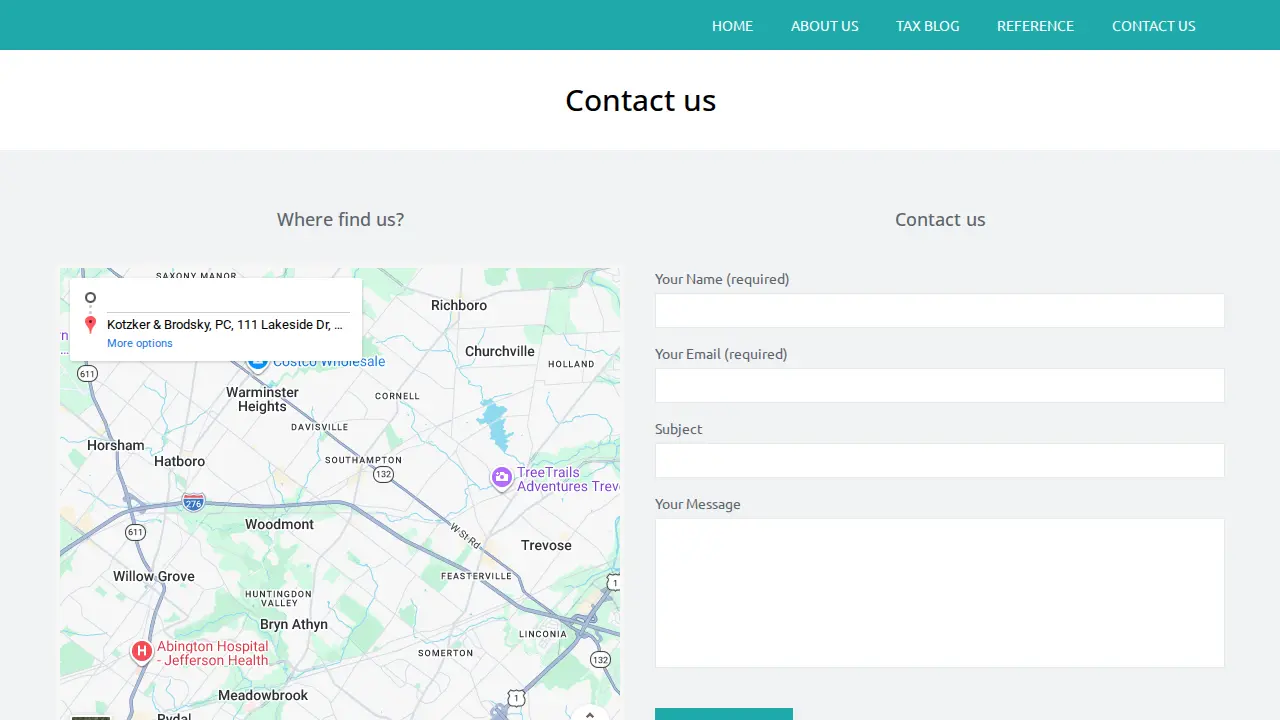Viewport: 1280px width, 720px height.
Task: Select CONTACT US in the navigation bar
Action: 1154,26
